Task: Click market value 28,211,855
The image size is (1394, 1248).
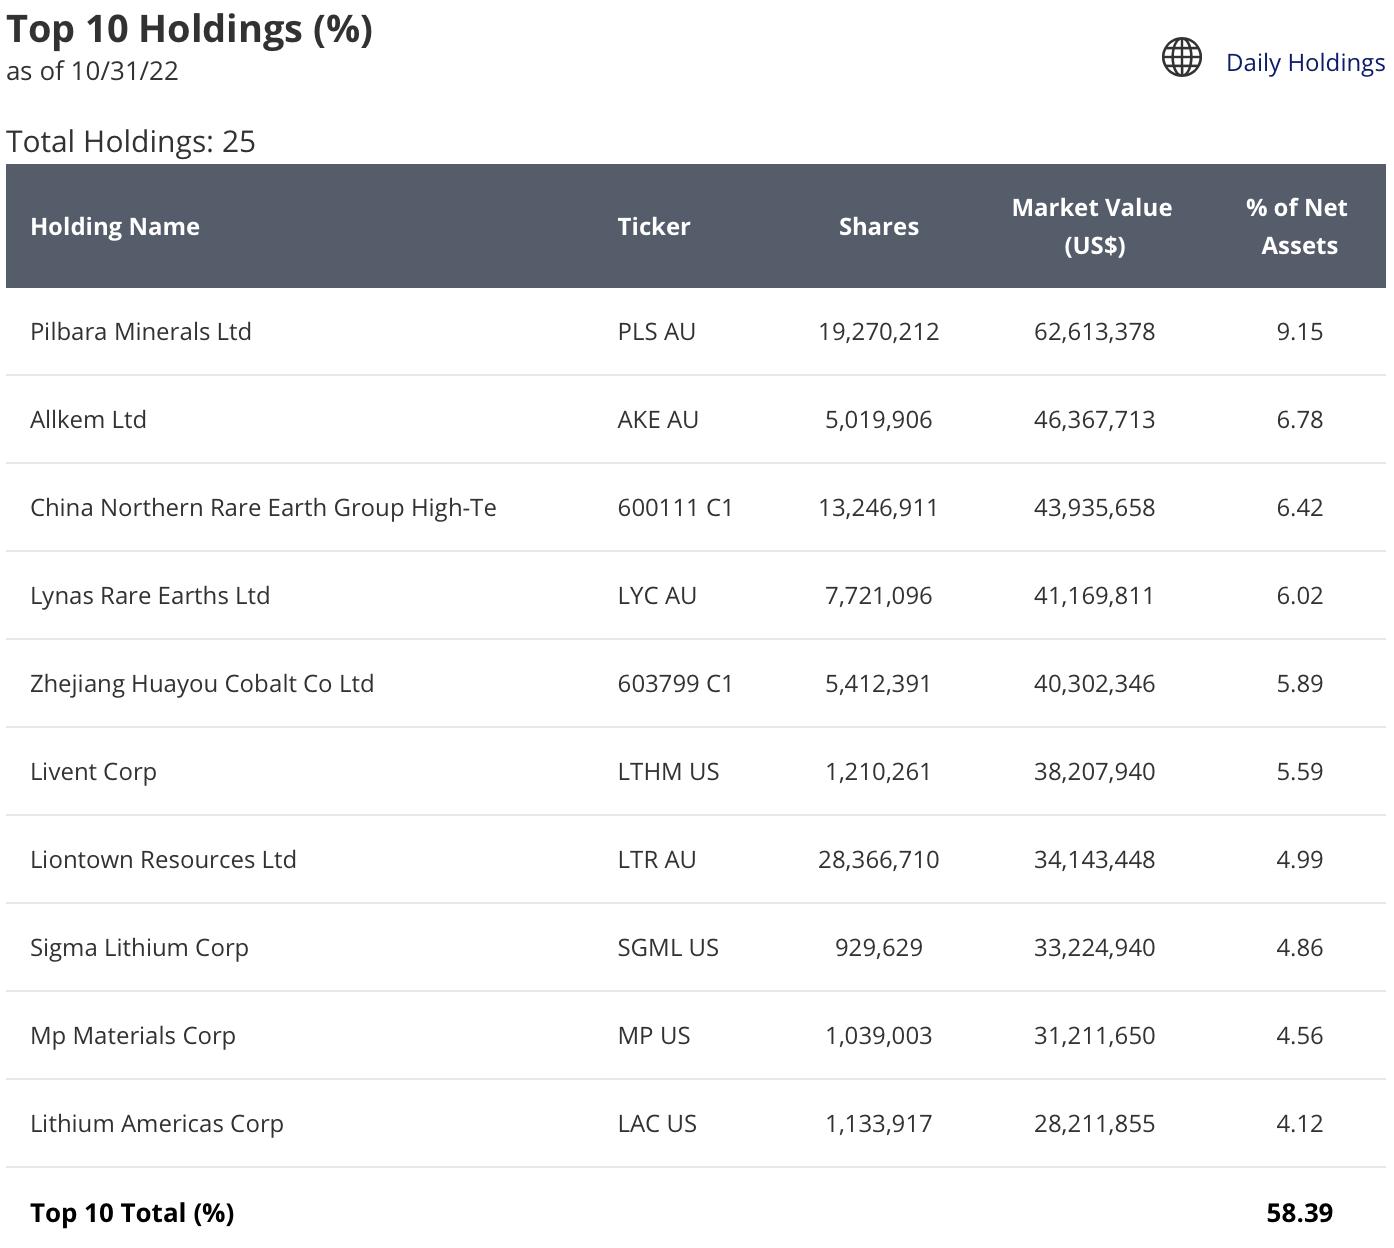Action: click(1095, 1123)
